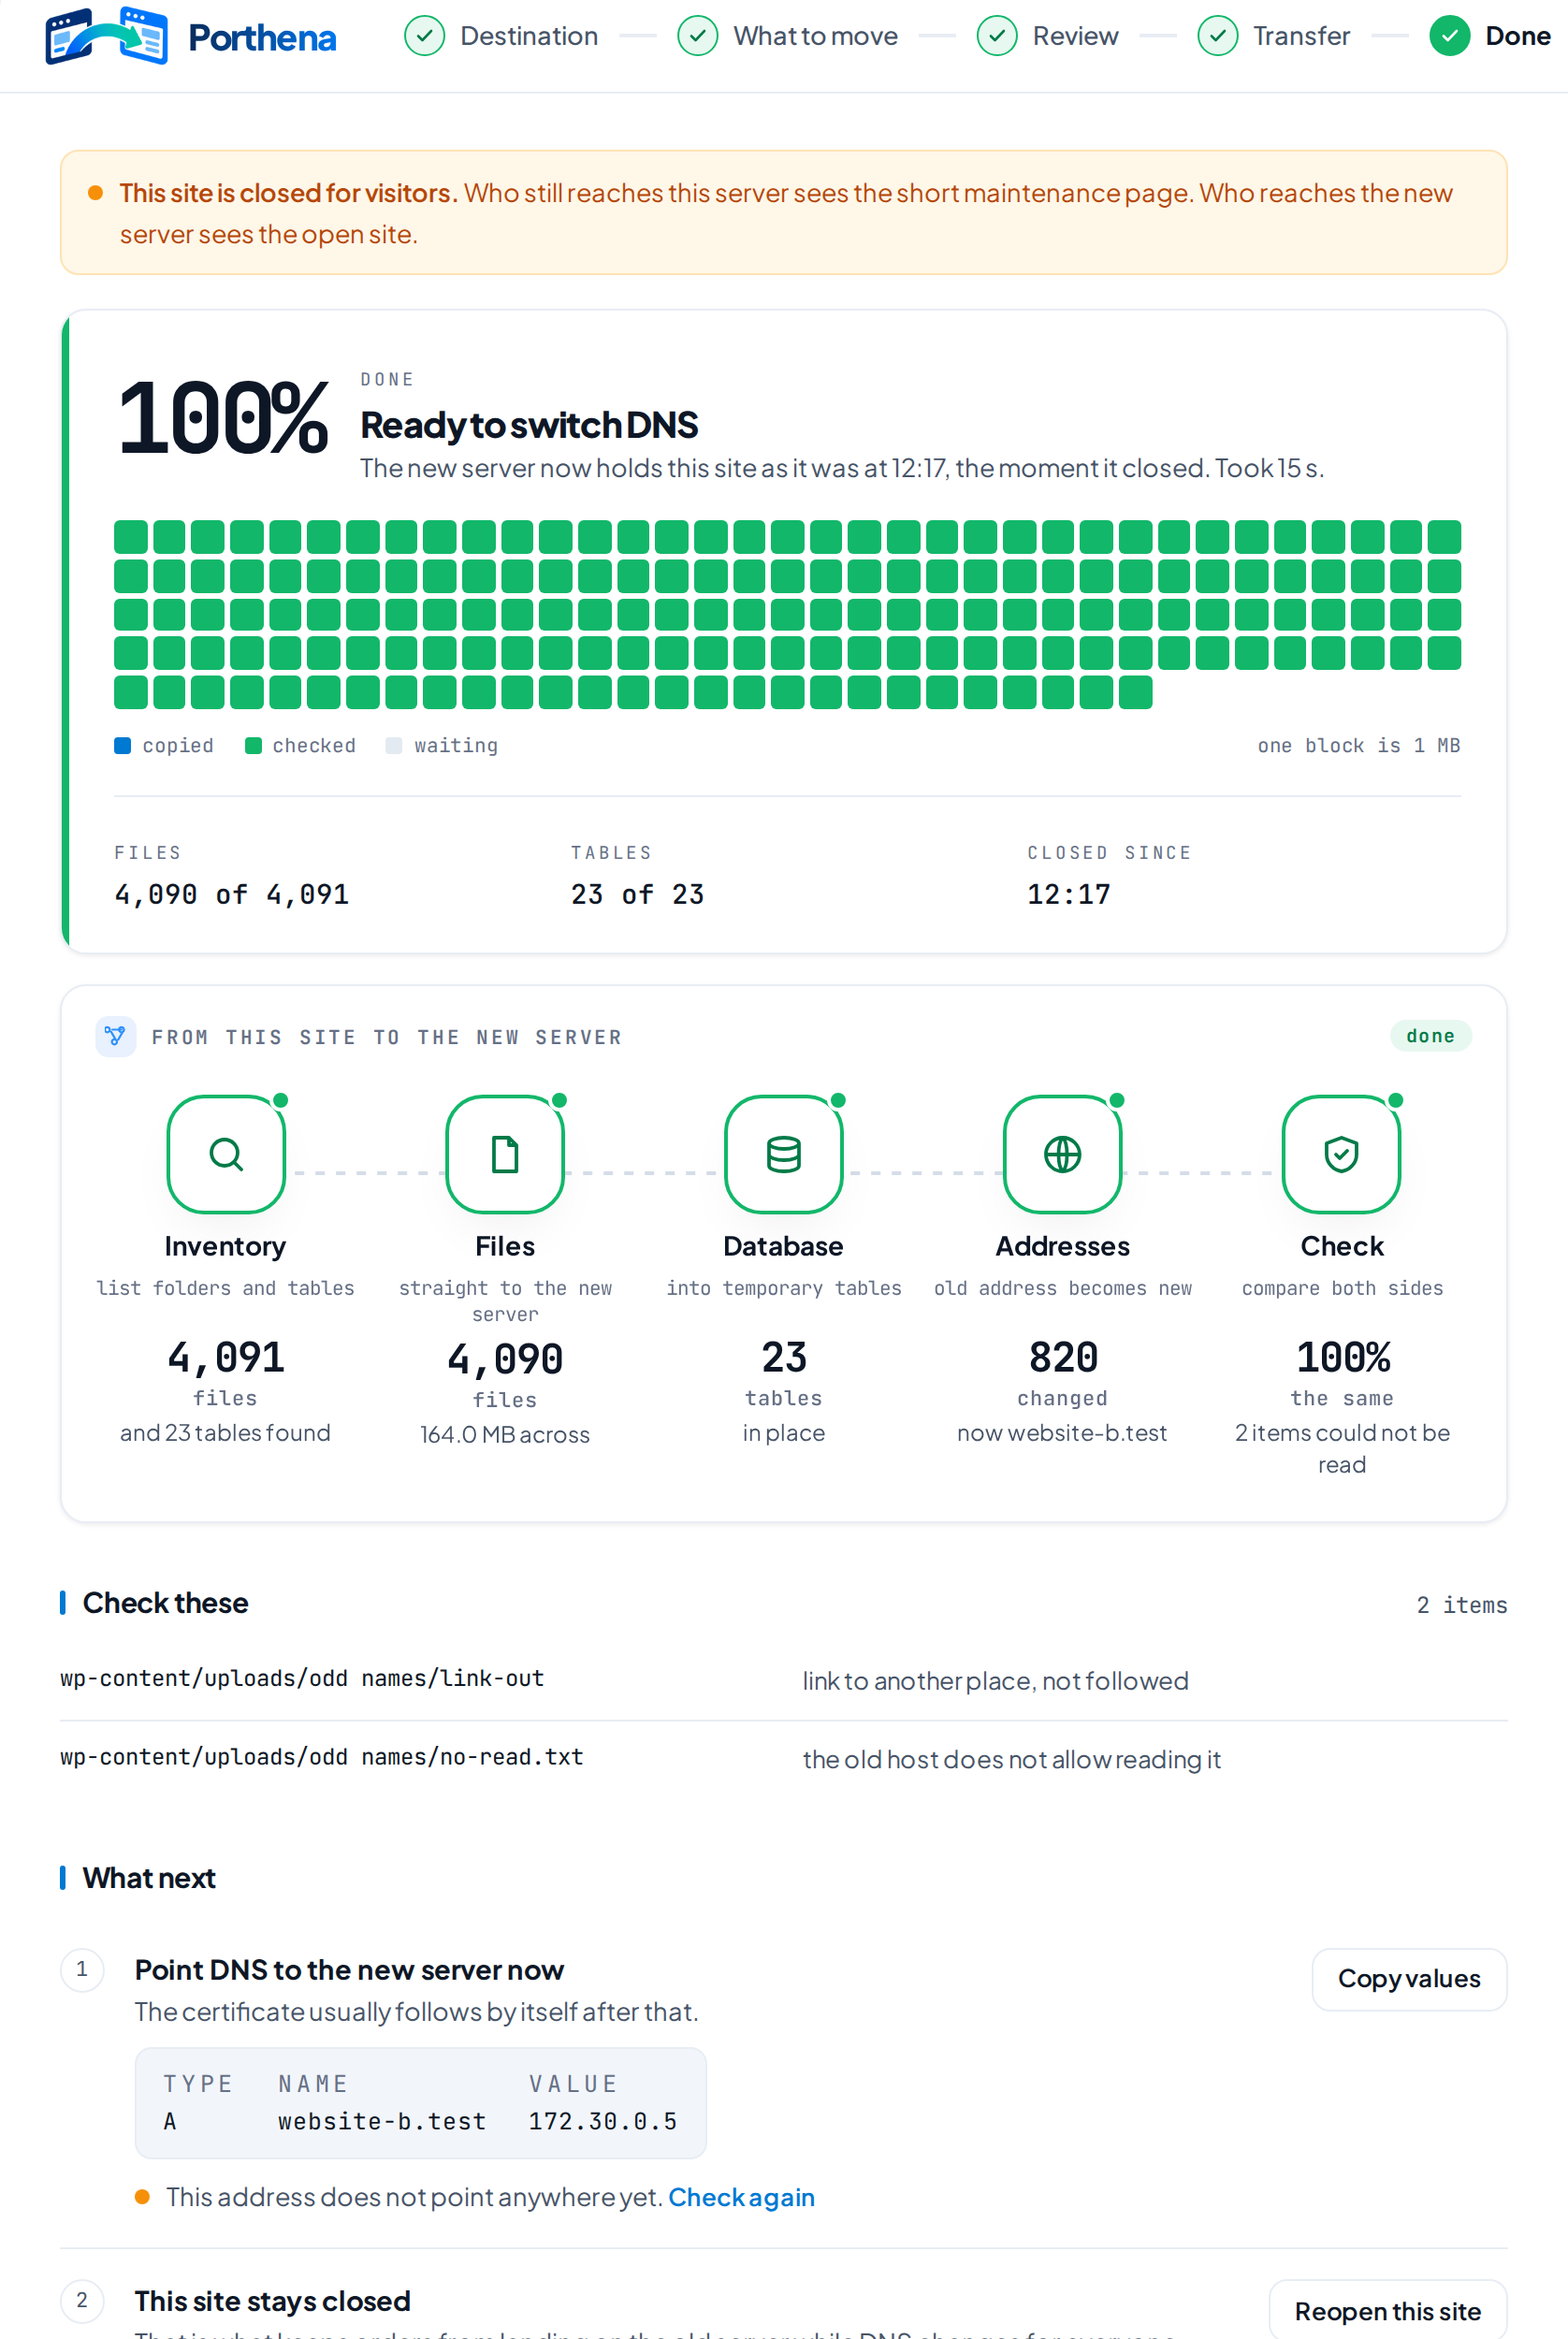The height and width of the screenshot is (2339, 1568).
Task: Open the Review step
Action: pyautogui.click(x=1075, y=36)
